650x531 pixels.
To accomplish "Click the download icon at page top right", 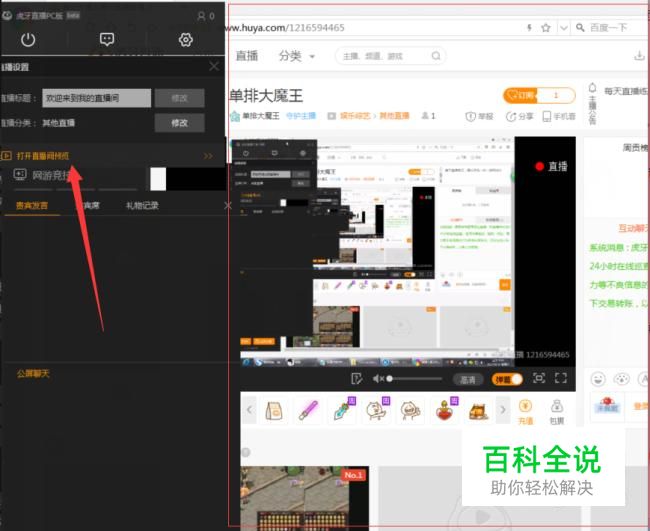I will point(640,56).
